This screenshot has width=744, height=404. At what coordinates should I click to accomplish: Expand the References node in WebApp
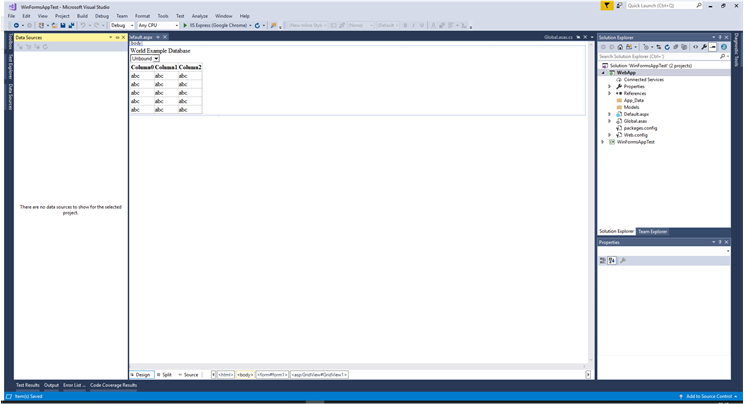pos(609,93)
